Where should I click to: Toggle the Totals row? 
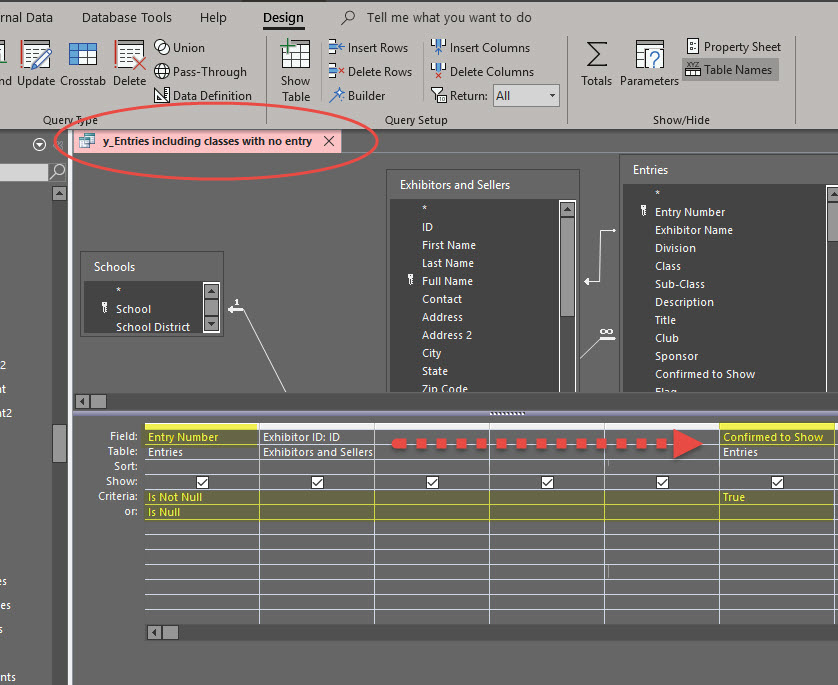tap(596, 64)
